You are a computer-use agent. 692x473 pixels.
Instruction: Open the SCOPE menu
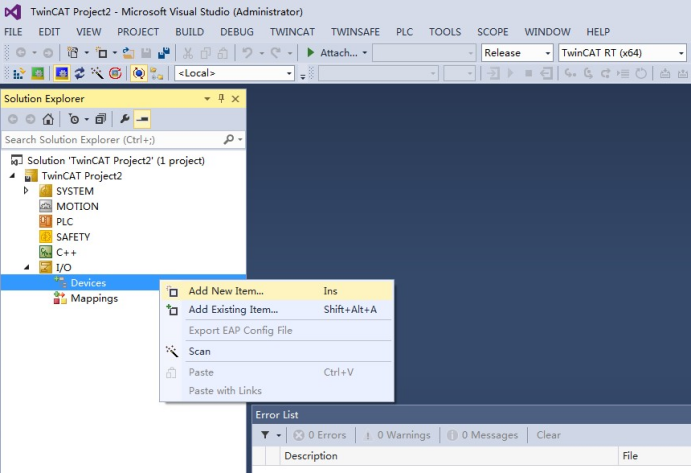pos(493,32)
